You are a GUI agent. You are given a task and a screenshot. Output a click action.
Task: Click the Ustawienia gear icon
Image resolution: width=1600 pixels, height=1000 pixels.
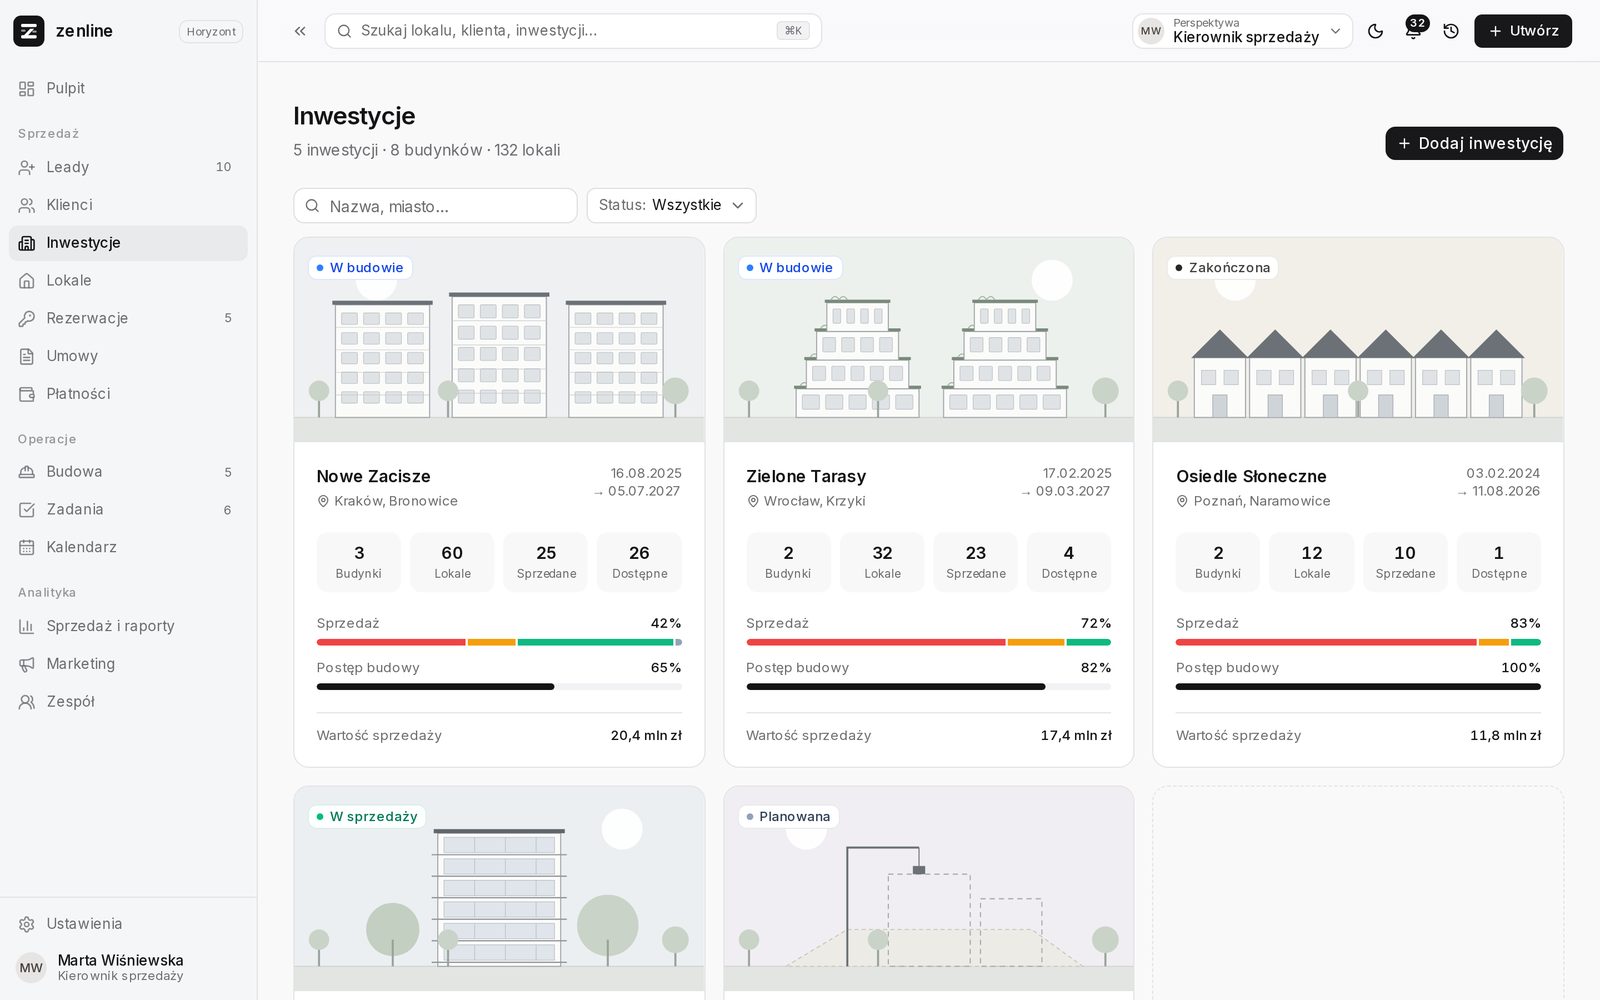[x=27, y=924]
